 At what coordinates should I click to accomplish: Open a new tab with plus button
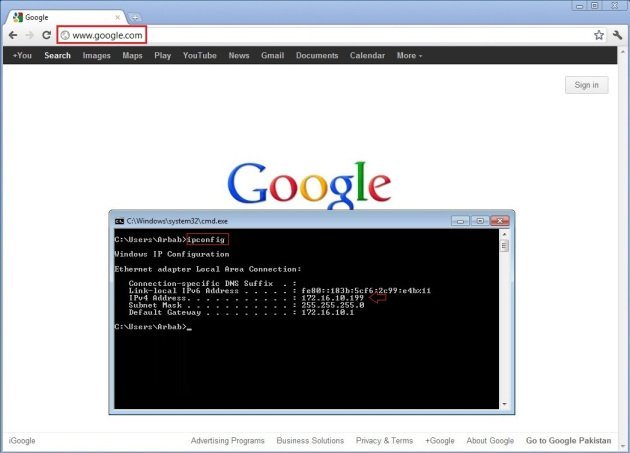pos(135,18)
